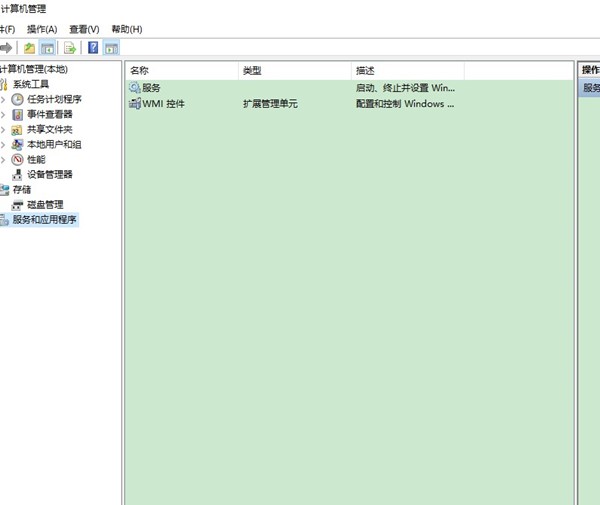Toggle the show/hide action pane icon
This screenshot has width=600, height=505.
111,47
